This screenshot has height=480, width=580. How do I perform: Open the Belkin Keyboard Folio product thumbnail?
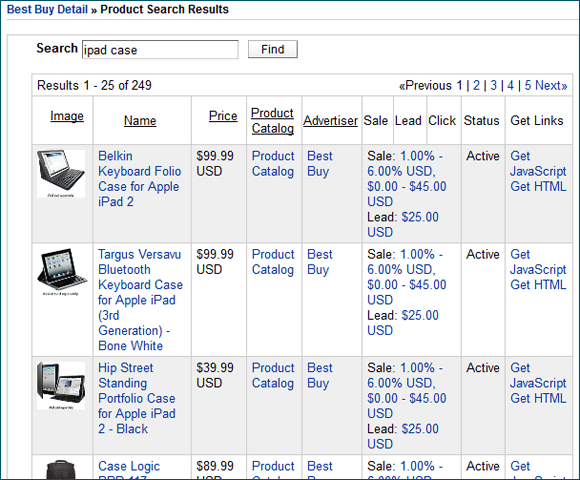coord(61,173)
